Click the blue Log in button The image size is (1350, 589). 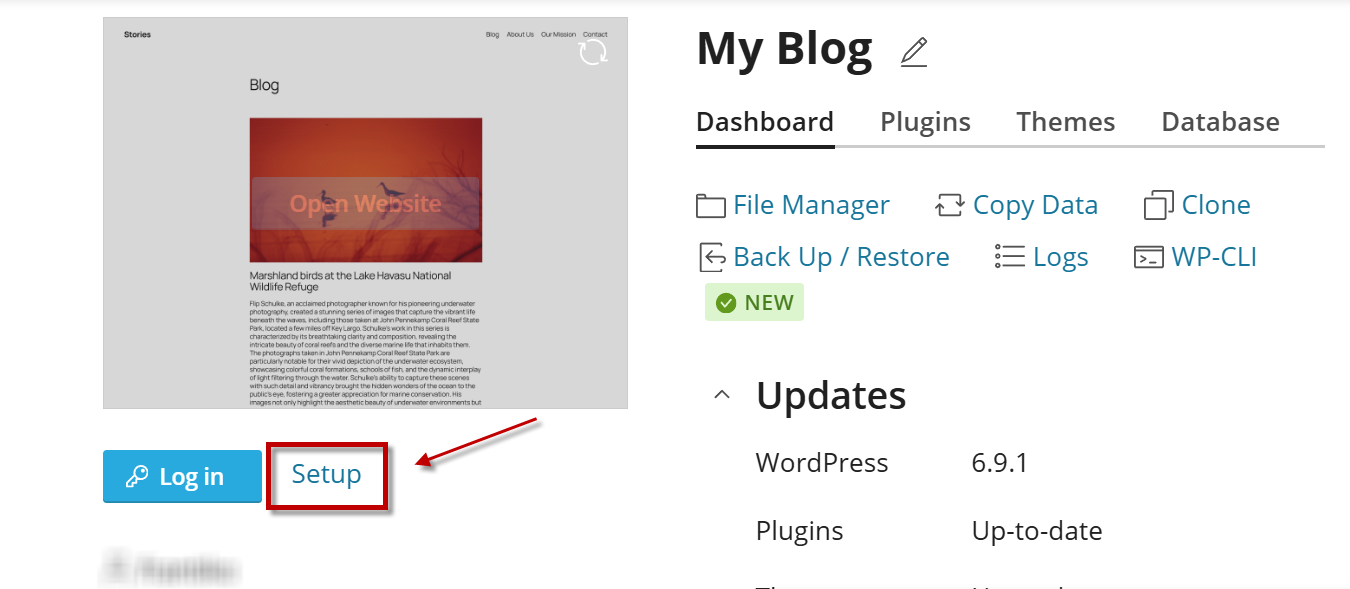(182, 476)
